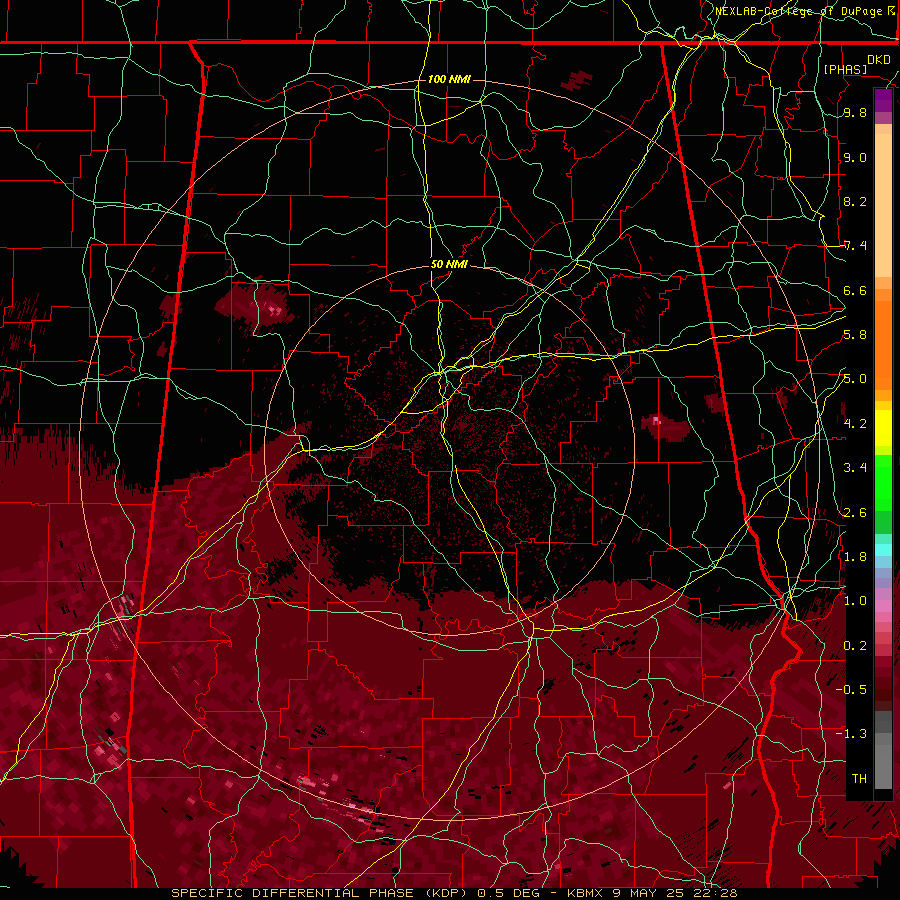Click the 8.2 value on the scale
Viewport: 900px width, 900px height.
[855, 201]
